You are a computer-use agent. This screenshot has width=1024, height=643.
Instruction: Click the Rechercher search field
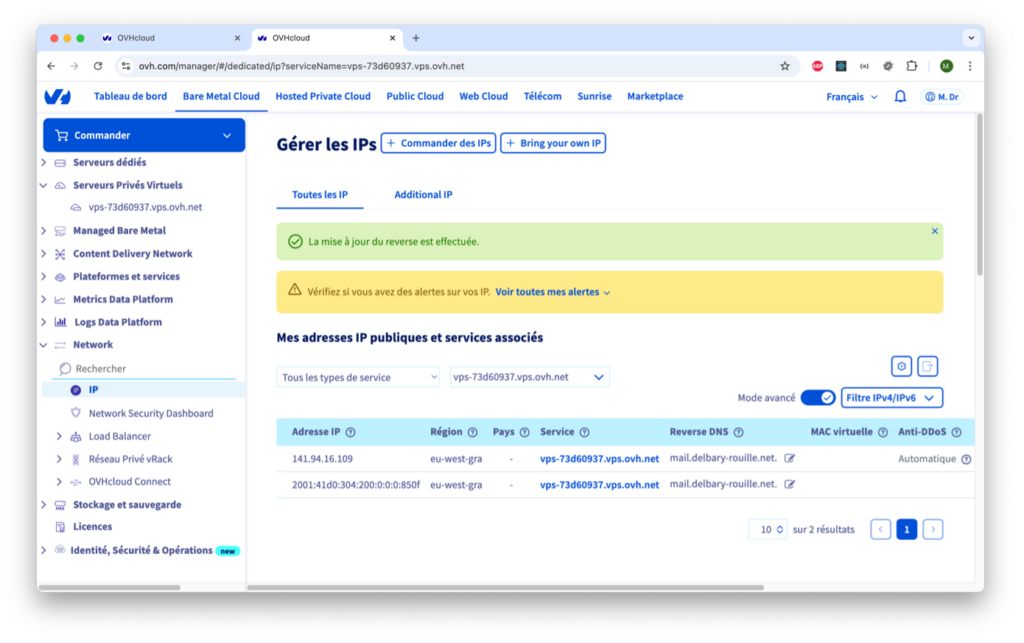coord(145,369)
